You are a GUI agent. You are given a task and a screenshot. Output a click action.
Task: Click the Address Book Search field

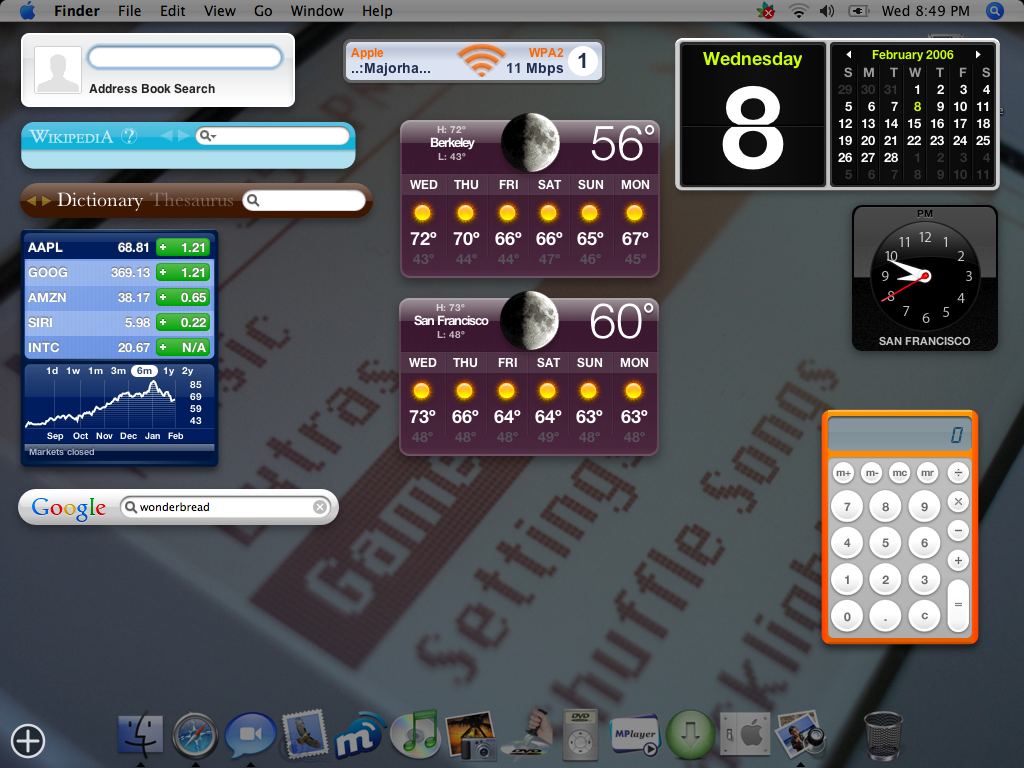point(185,57)
